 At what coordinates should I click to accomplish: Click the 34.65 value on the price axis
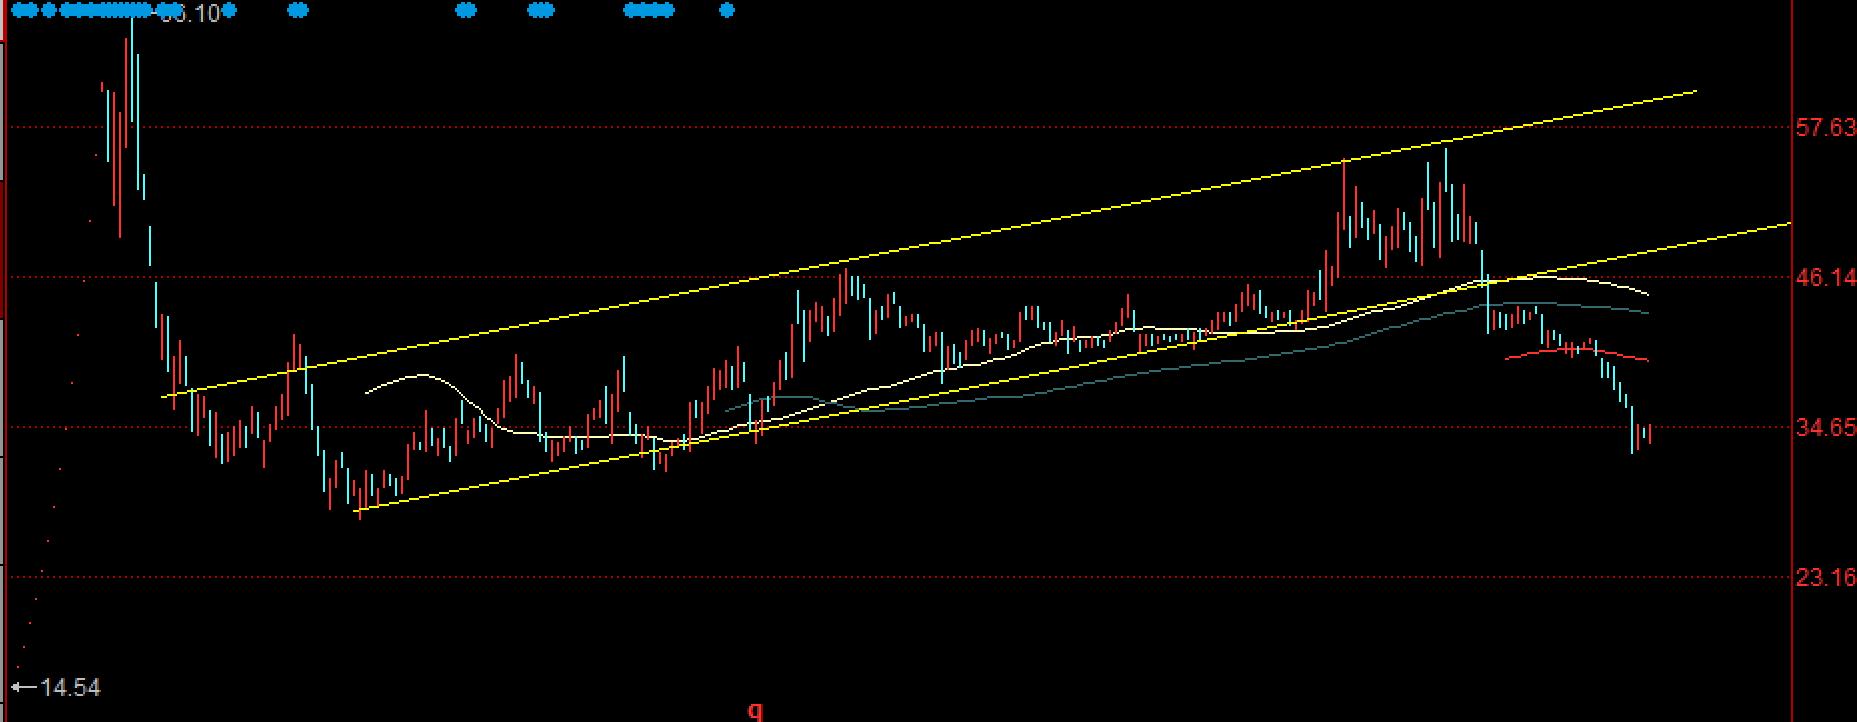[1826, 428]
